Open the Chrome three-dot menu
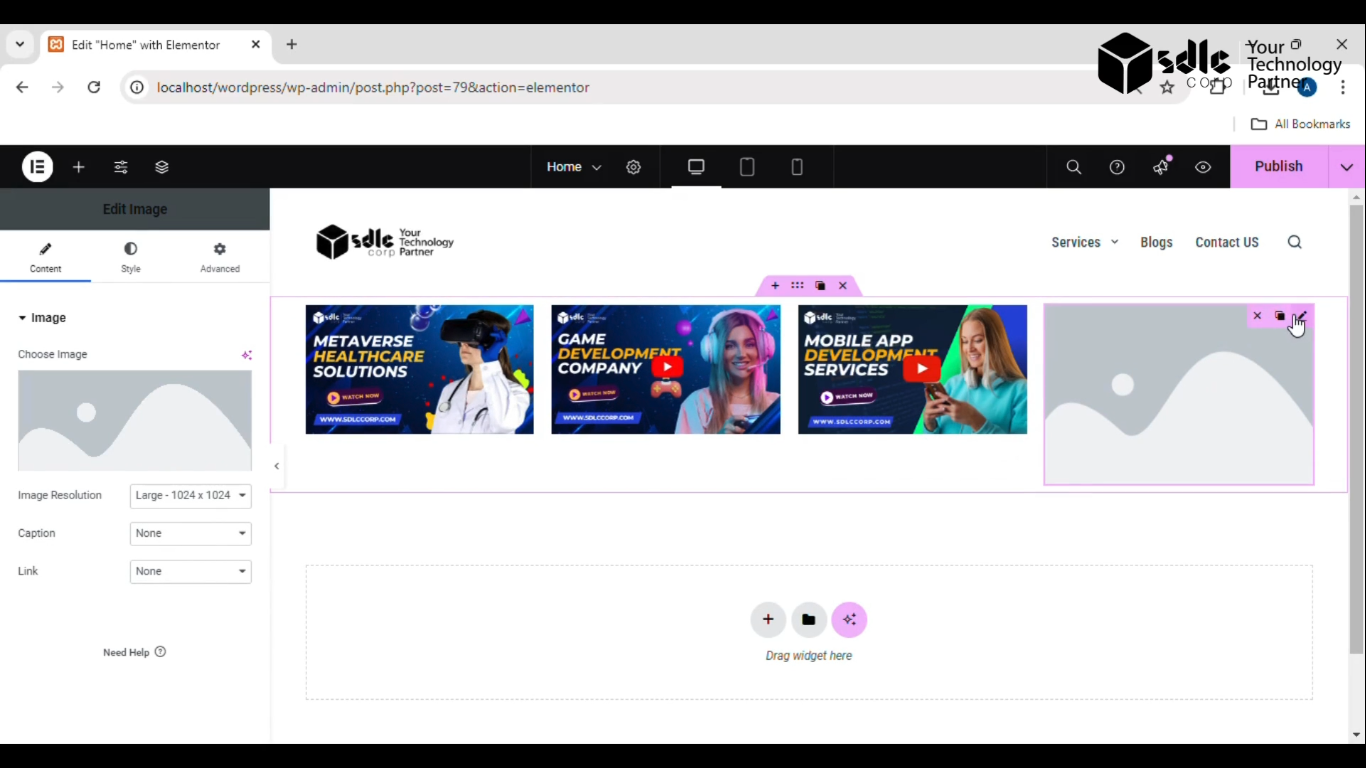 pos(1343,88)
